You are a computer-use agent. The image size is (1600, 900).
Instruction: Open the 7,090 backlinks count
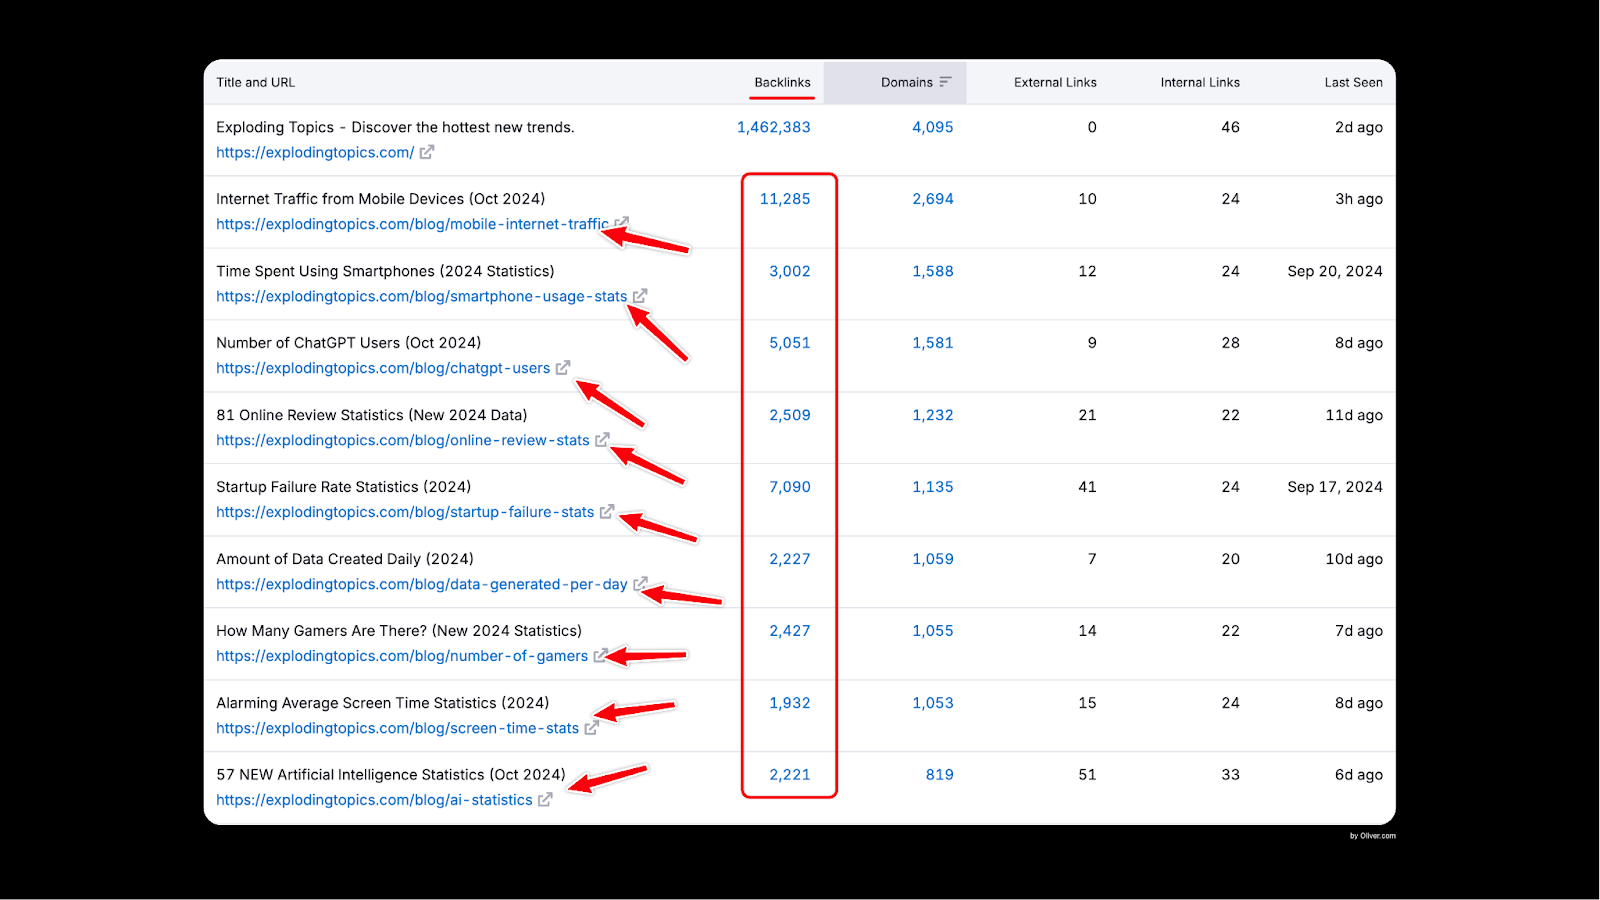click(790, 487)
